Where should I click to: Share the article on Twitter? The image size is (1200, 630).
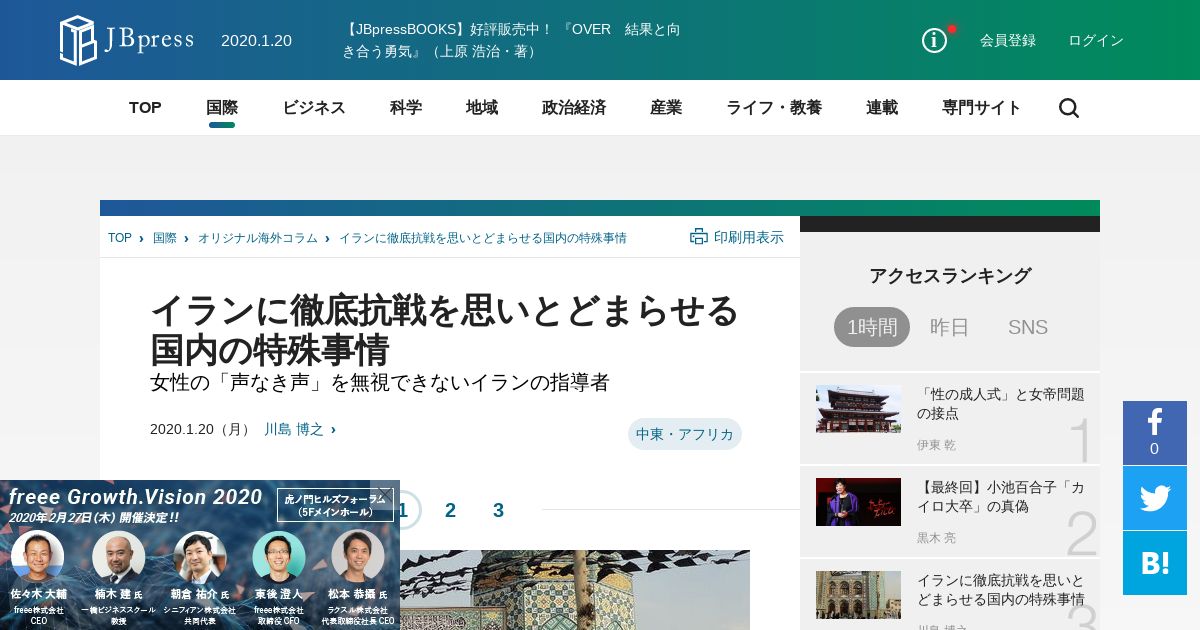click(x=1155, y=498)
